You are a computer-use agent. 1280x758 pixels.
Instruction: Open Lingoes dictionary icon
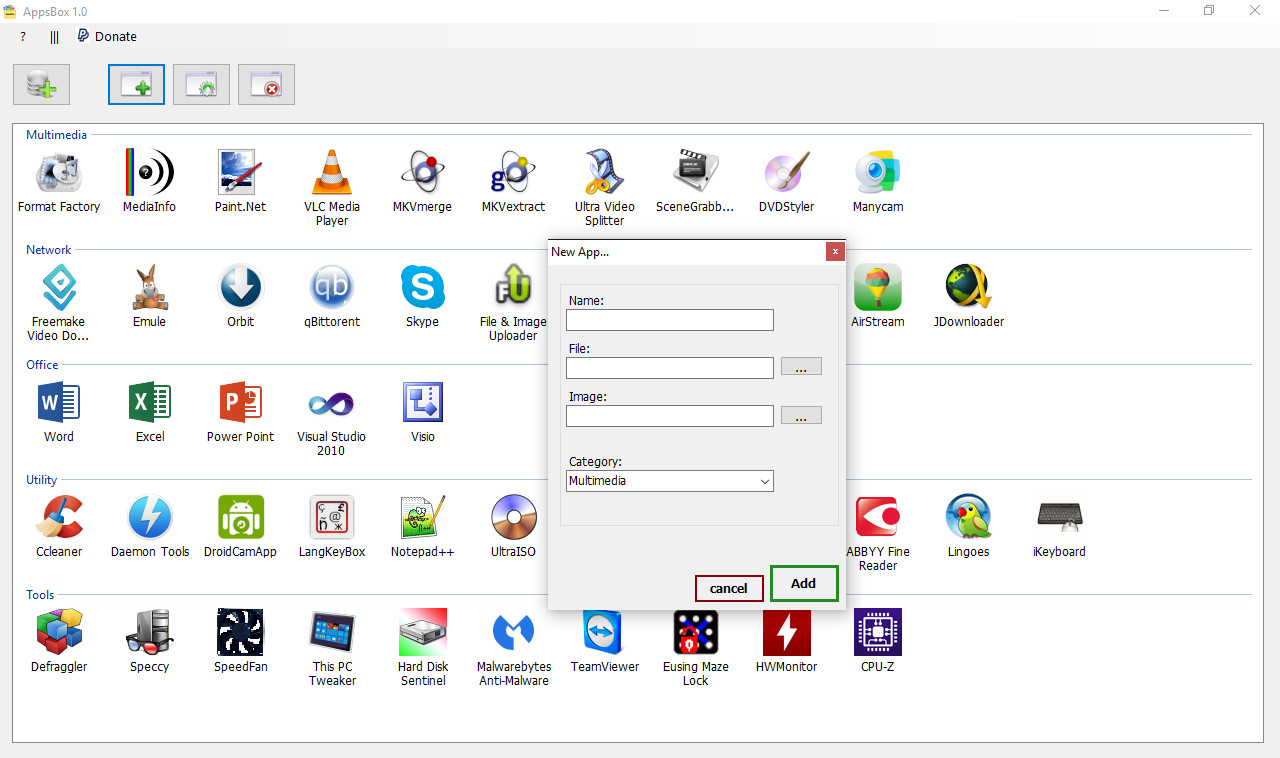pos(969,518)
